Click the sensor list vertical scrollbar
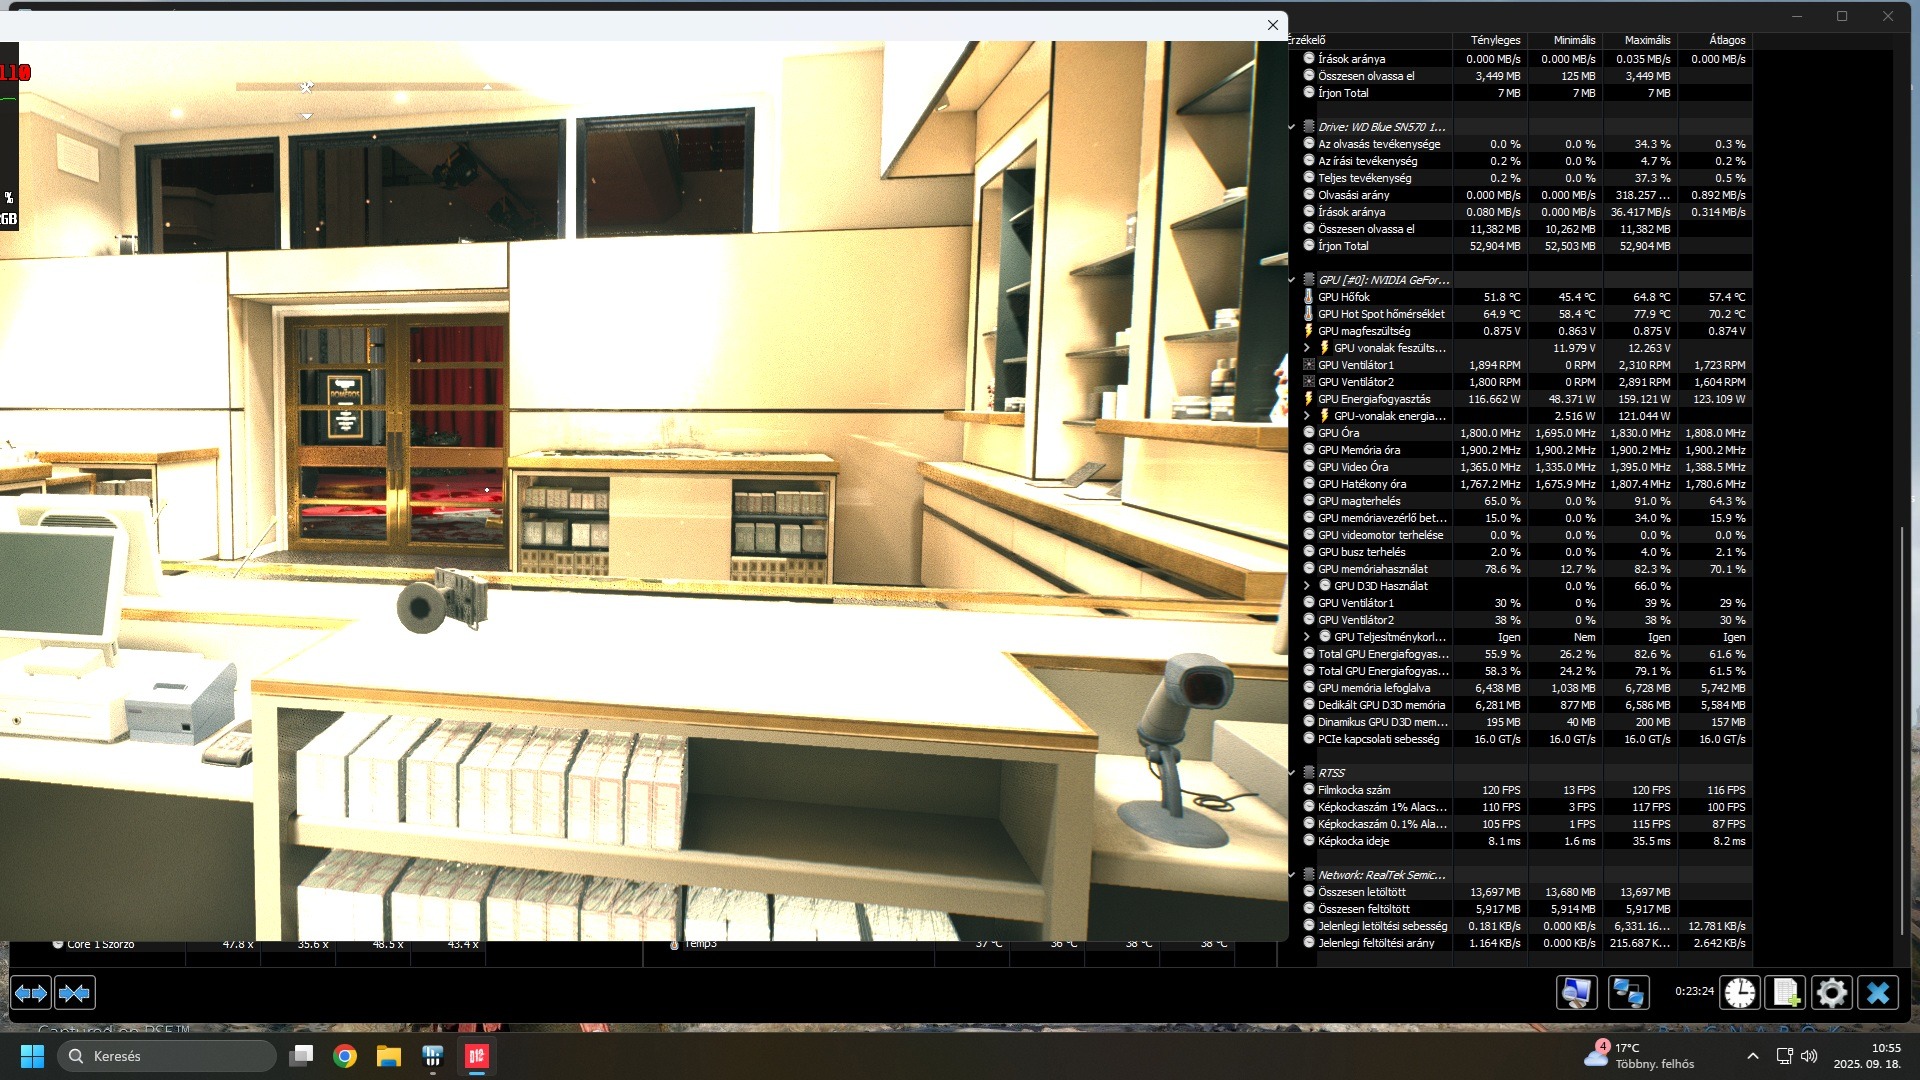 (x=1902, y=730)
